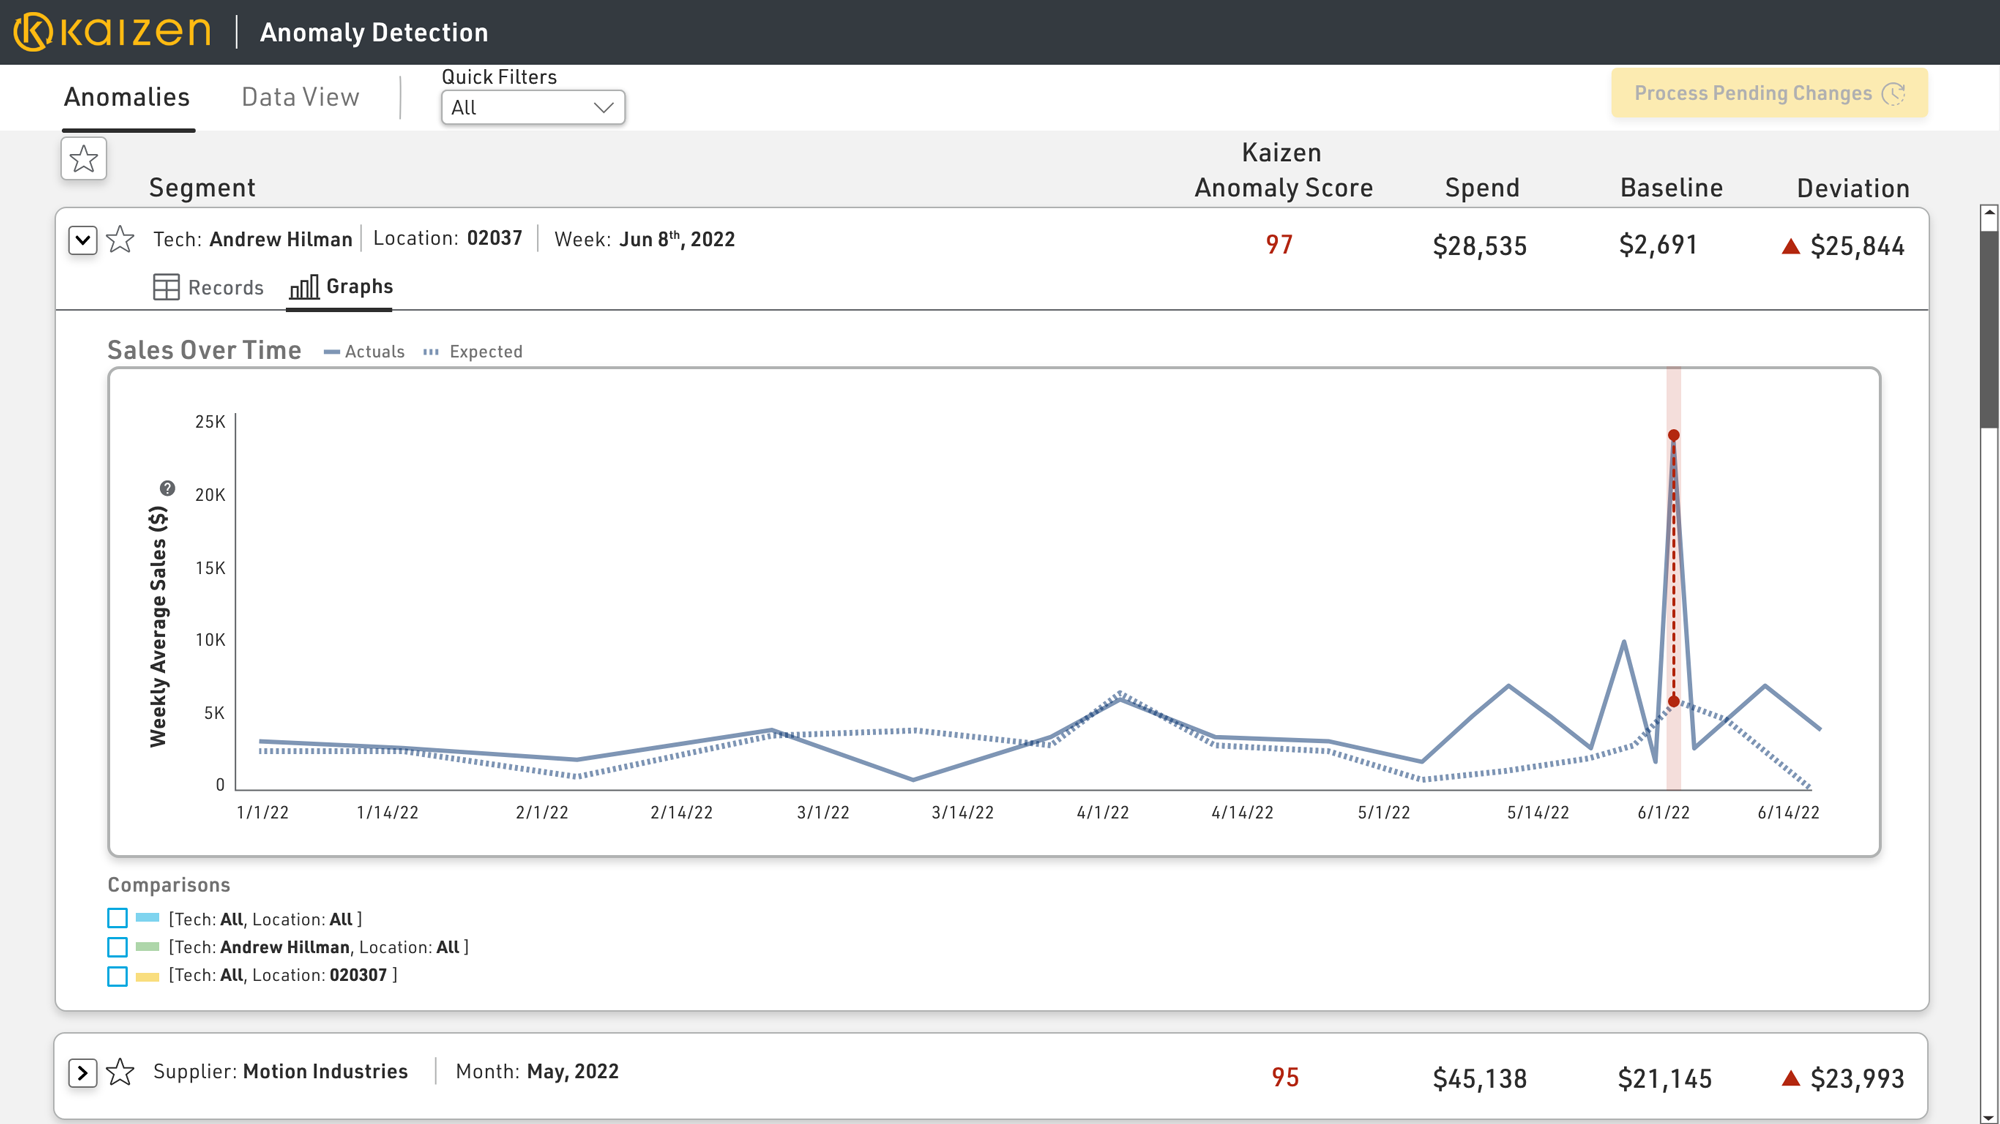2000x1124 pixels.
Task: Expand the Motion Industries anomaly row
Action: 83,1073
